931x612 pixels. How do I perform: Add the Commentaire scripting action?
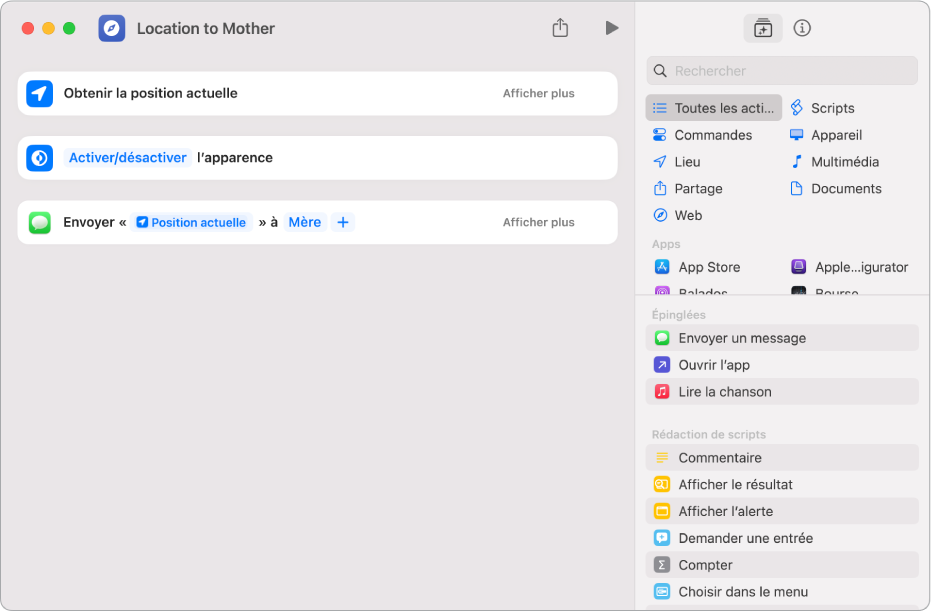(782, 458)
